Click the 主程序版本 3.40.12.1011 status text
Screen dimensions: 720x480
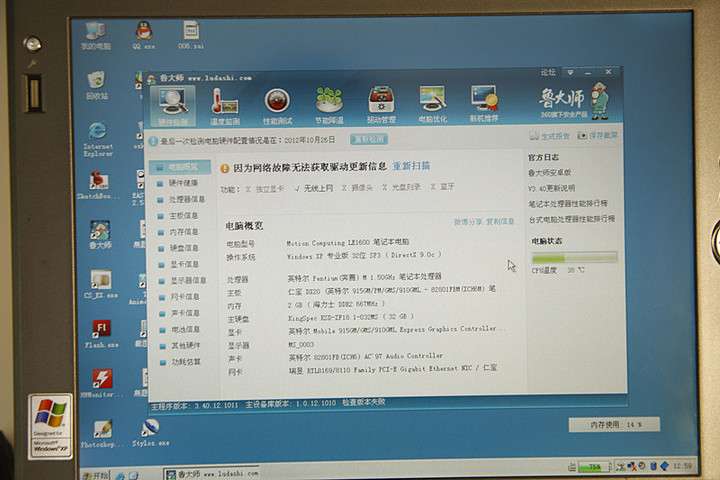click(x=195, y=406)
